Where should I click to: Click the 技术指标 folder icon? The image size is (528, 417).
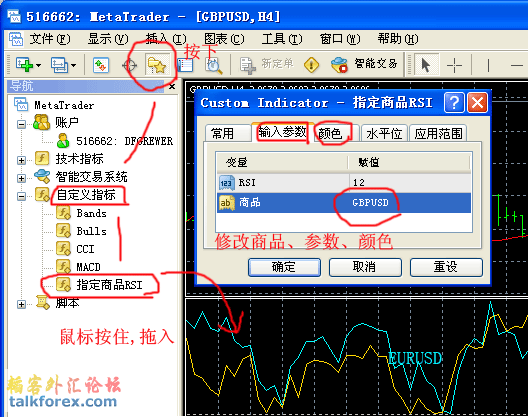pyautogui.click(x=42, y=158)
